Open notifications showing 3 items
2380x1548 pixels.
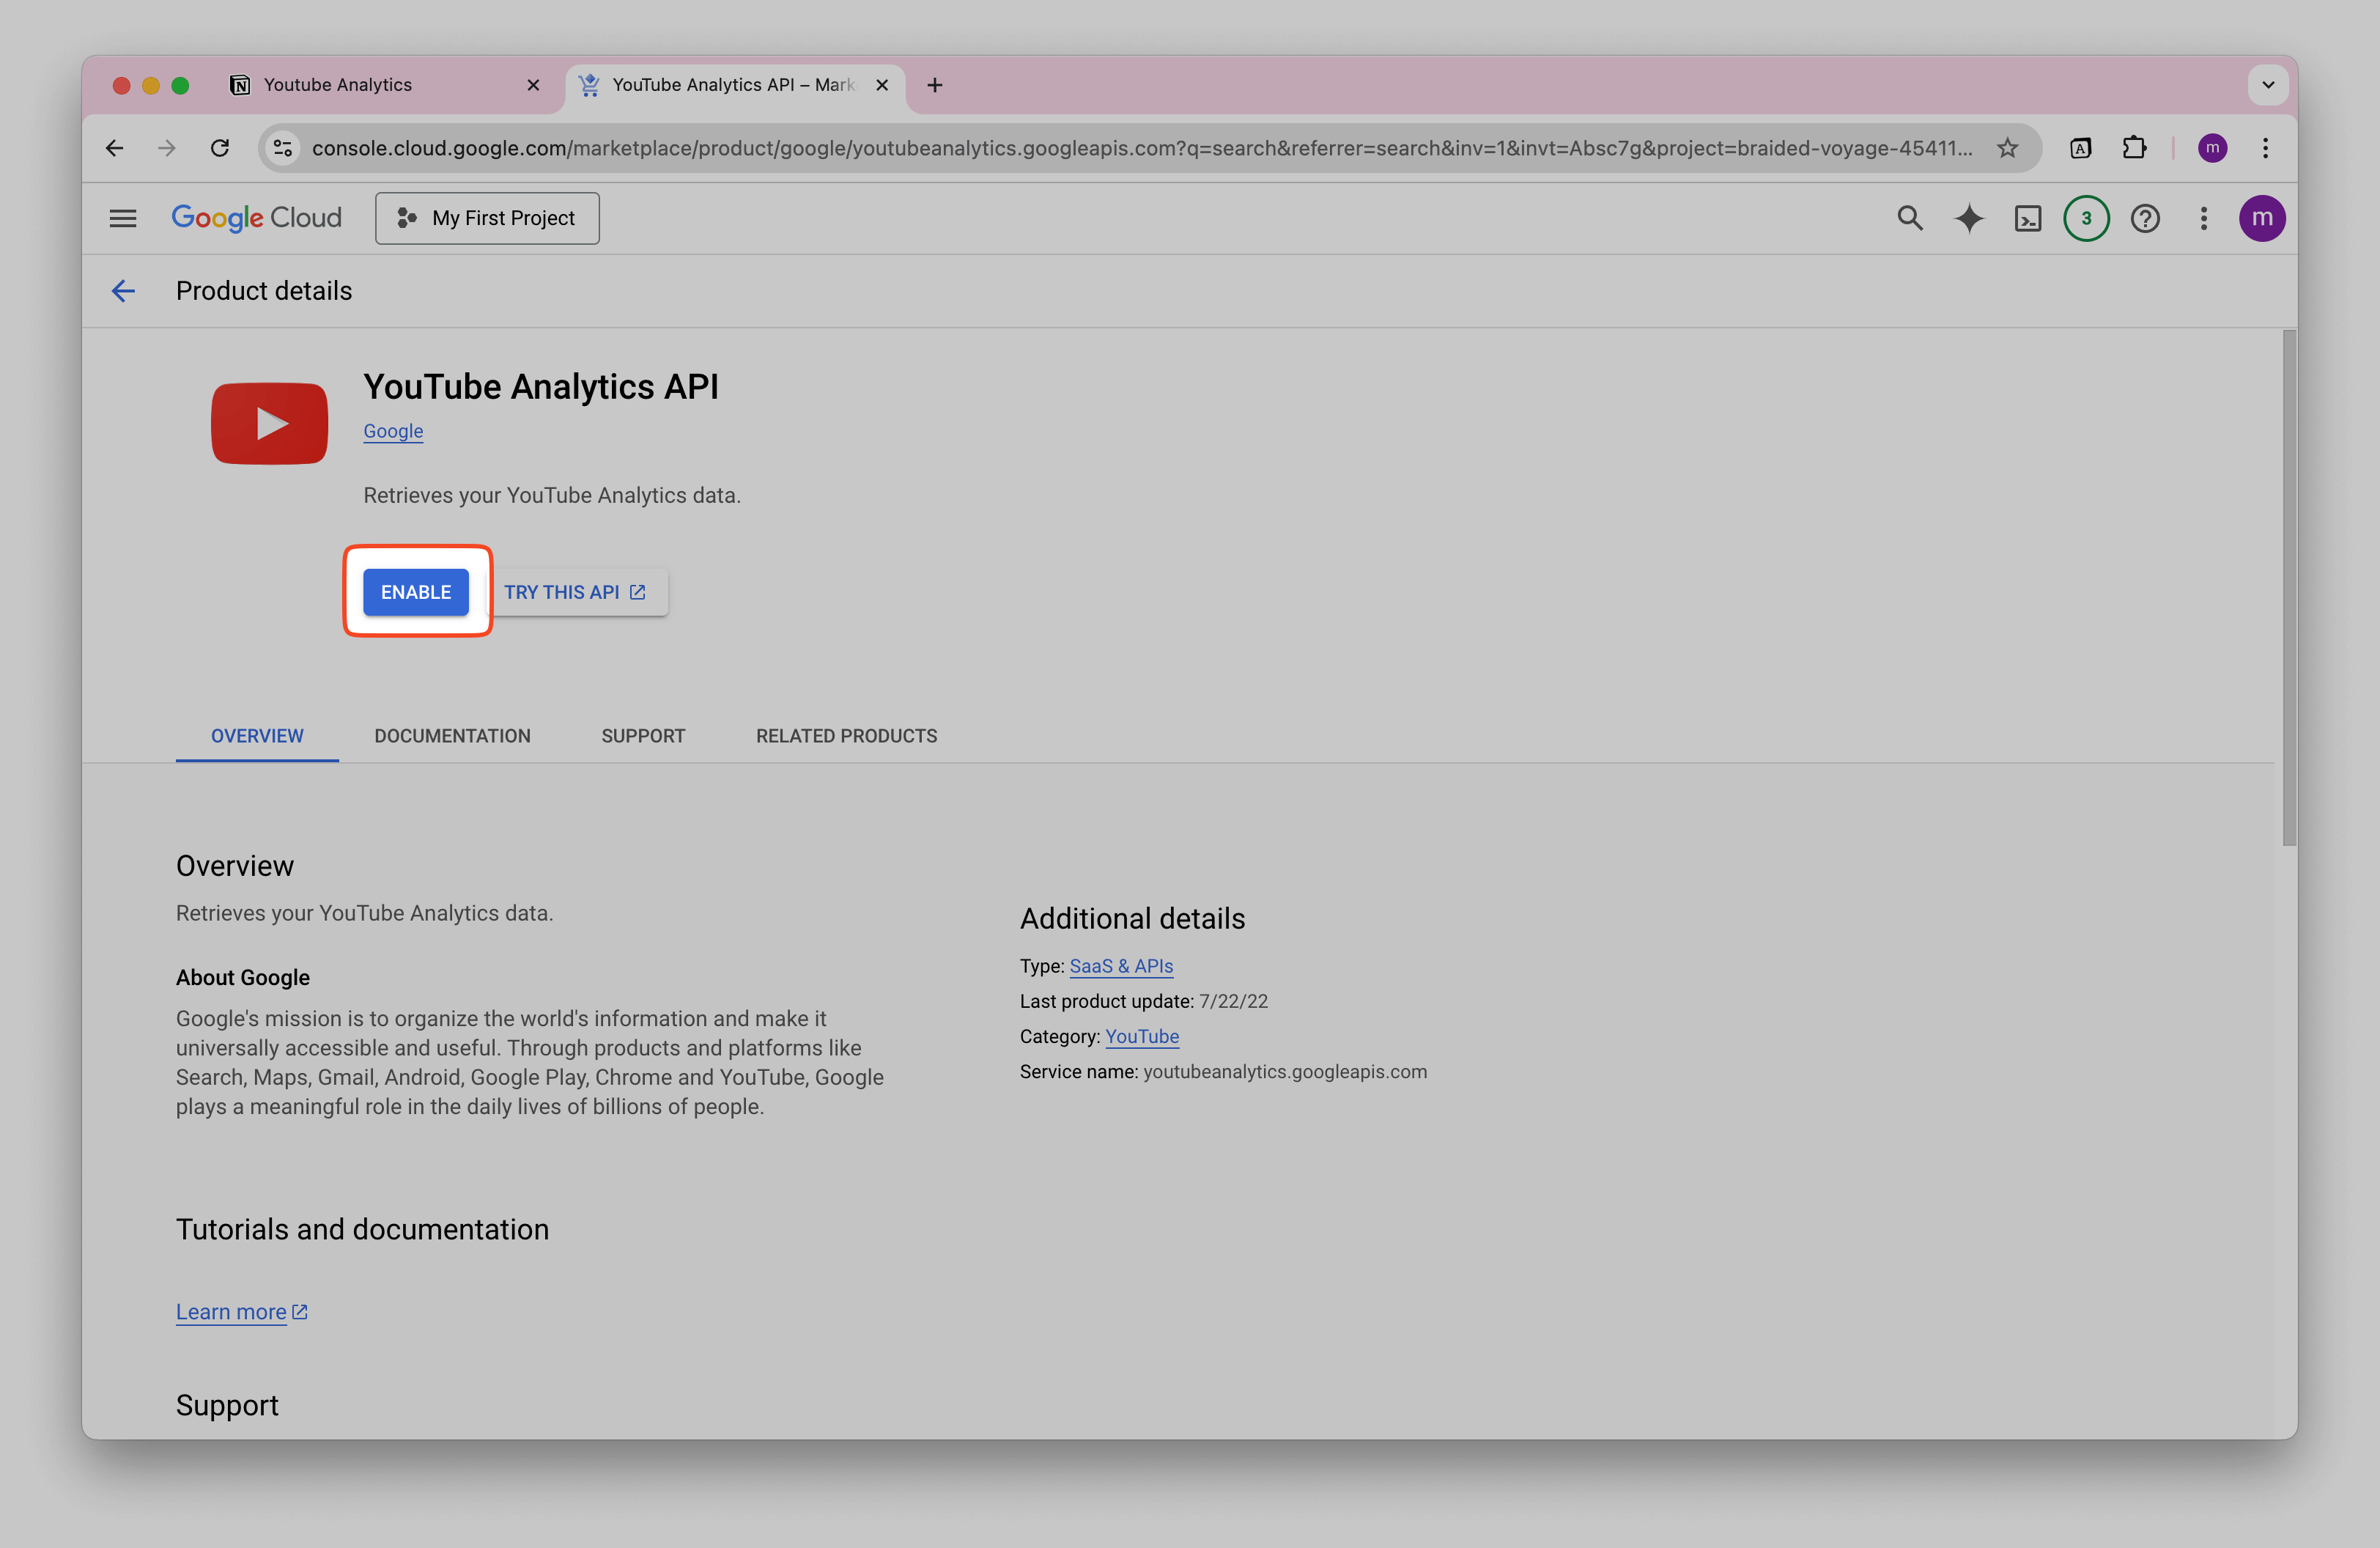click(2086, 218)
